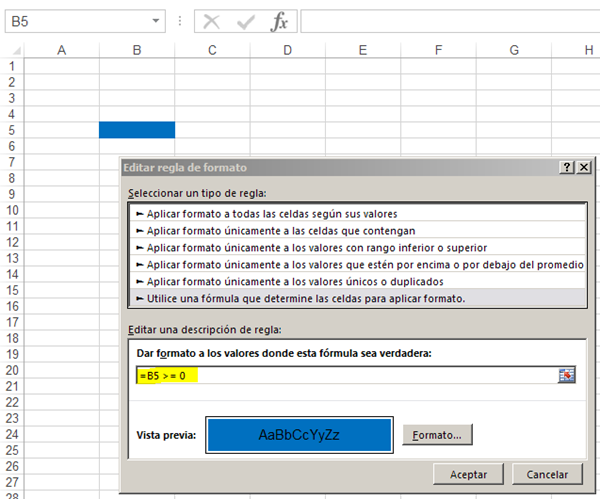Click the cancel entry X icon

click(211, 21)
